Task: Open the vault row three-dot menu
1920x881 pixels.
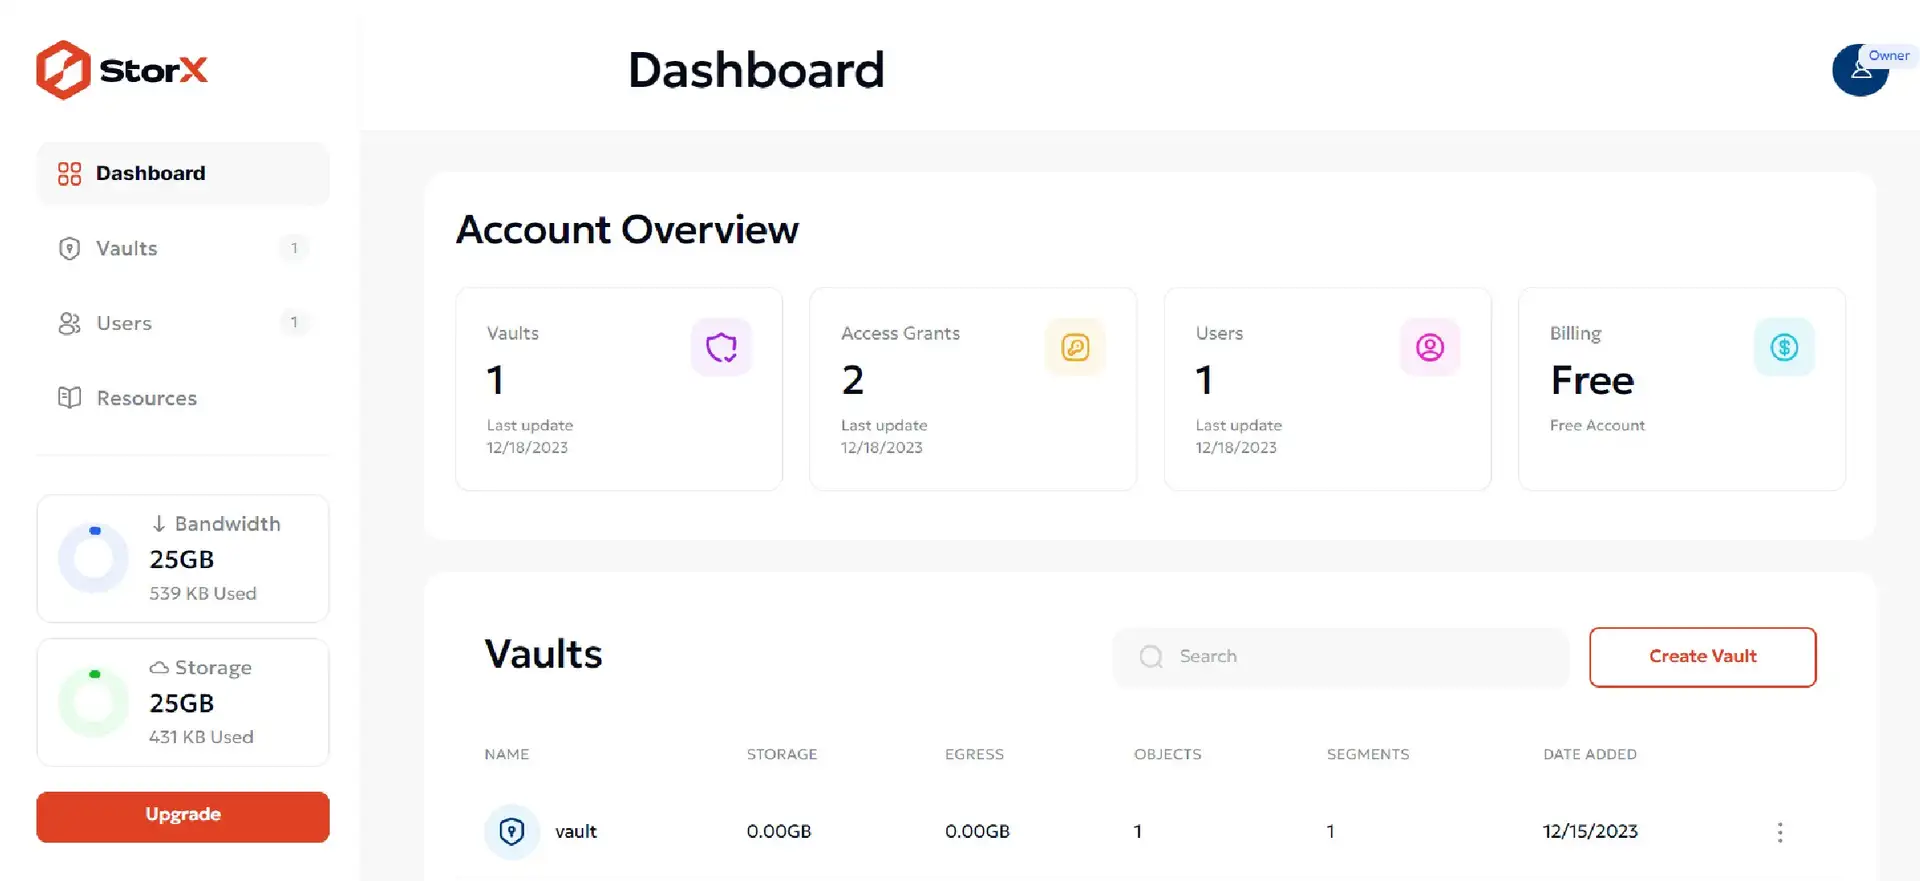Action: (1779, 832)
